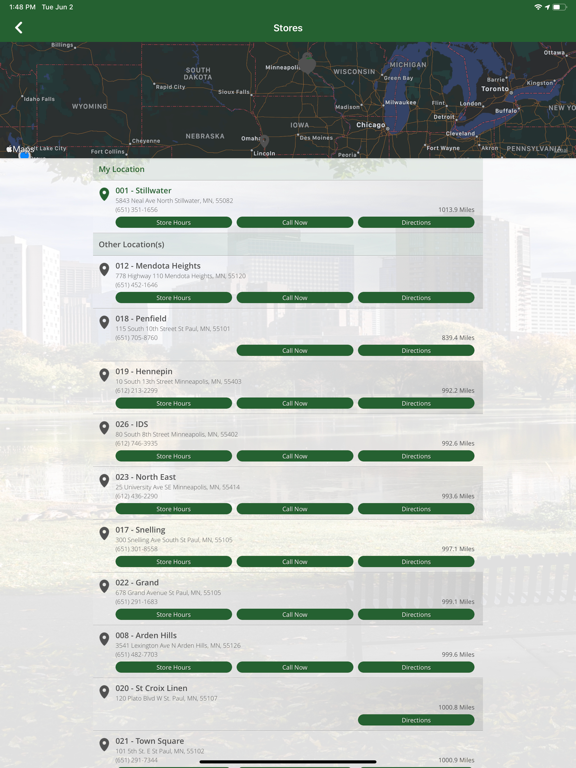
Task: Tap the battery status icon
Action: (x=559, y=7)
